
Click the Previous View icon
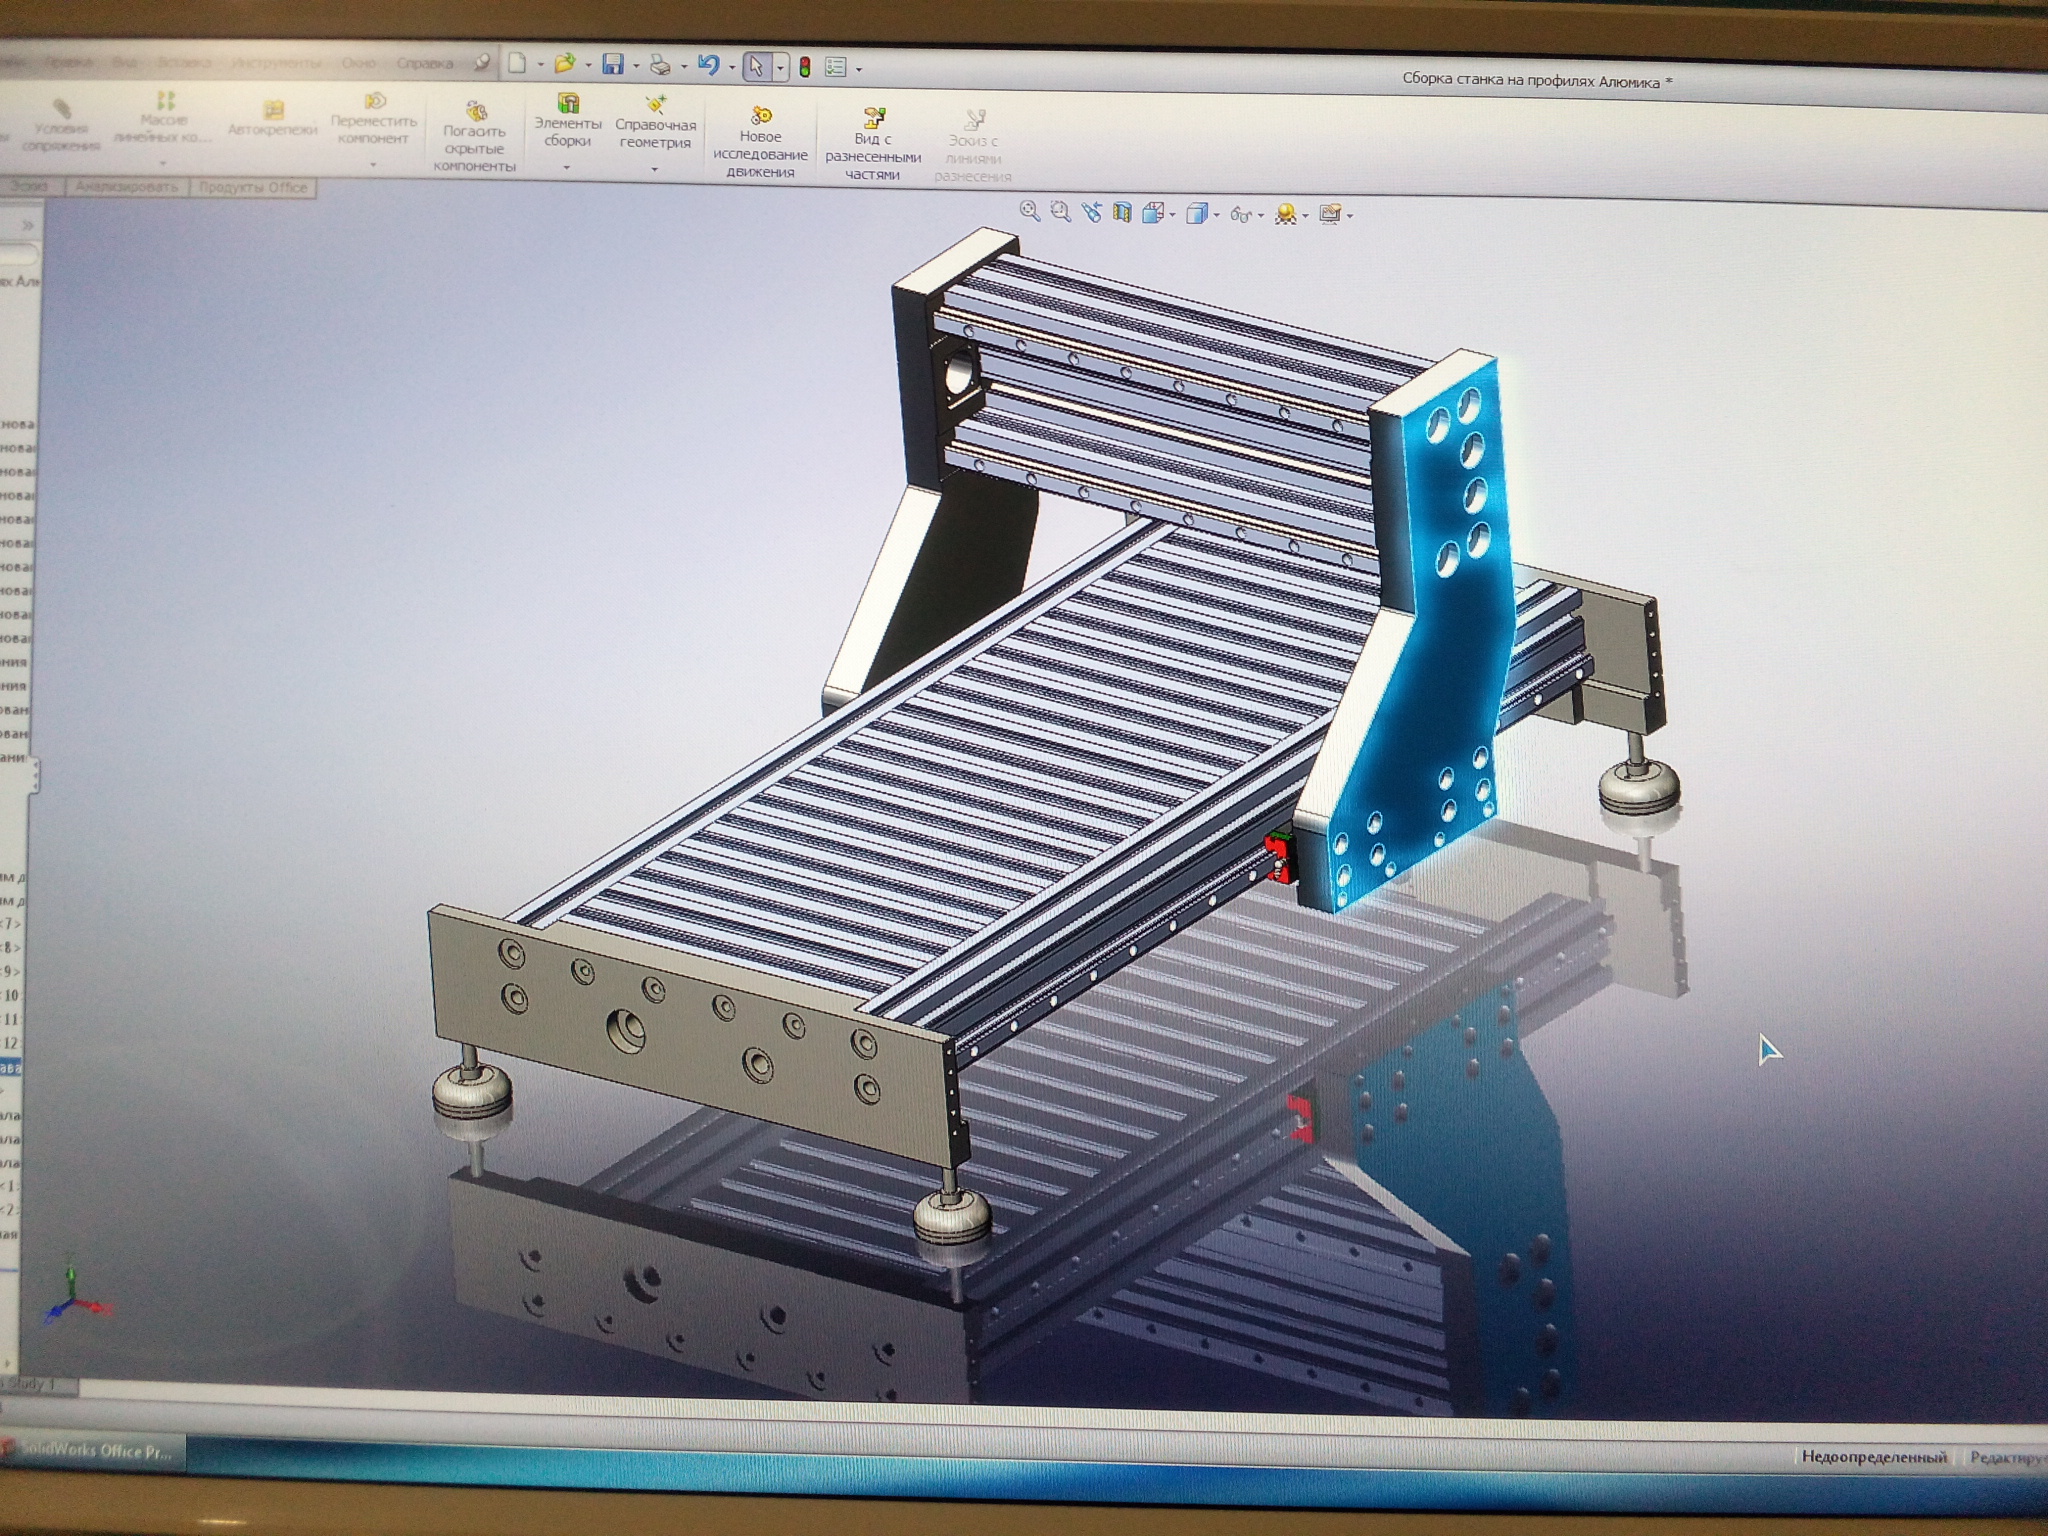(x=1091, y=212)
